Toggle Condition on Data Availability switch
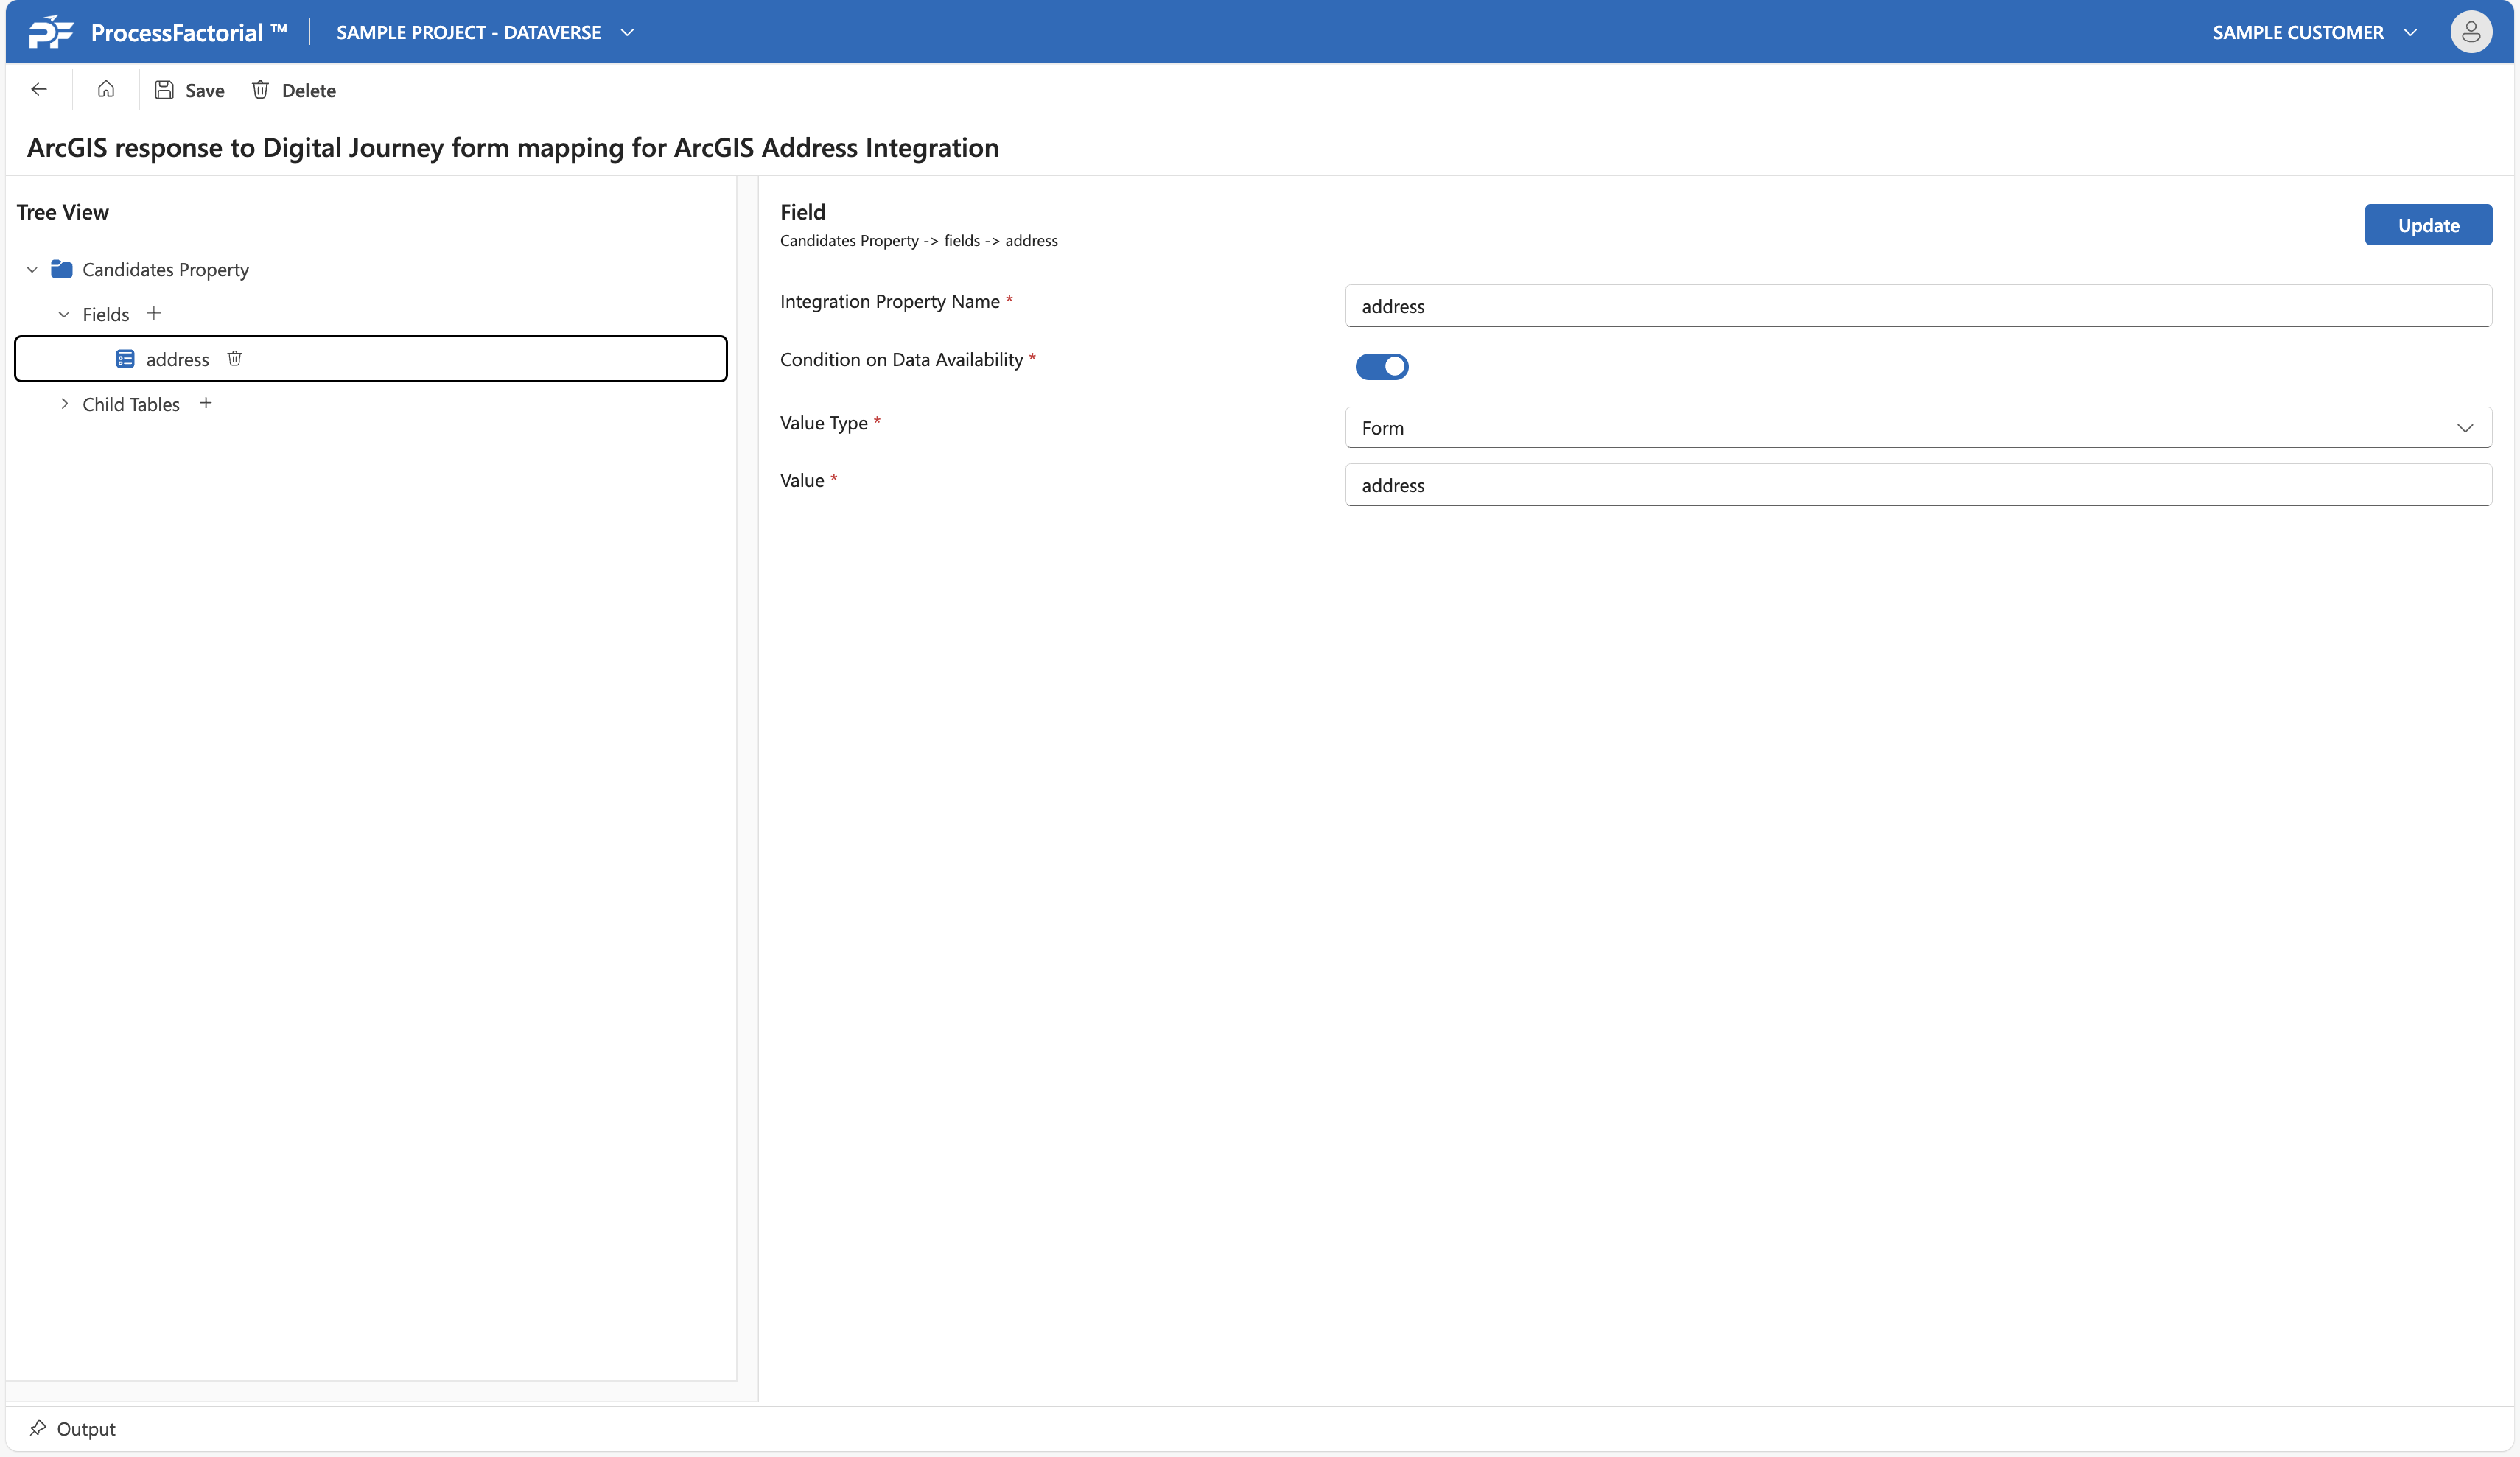The width and height of the screenshot is (2520, 1457). coord(1381,367)
